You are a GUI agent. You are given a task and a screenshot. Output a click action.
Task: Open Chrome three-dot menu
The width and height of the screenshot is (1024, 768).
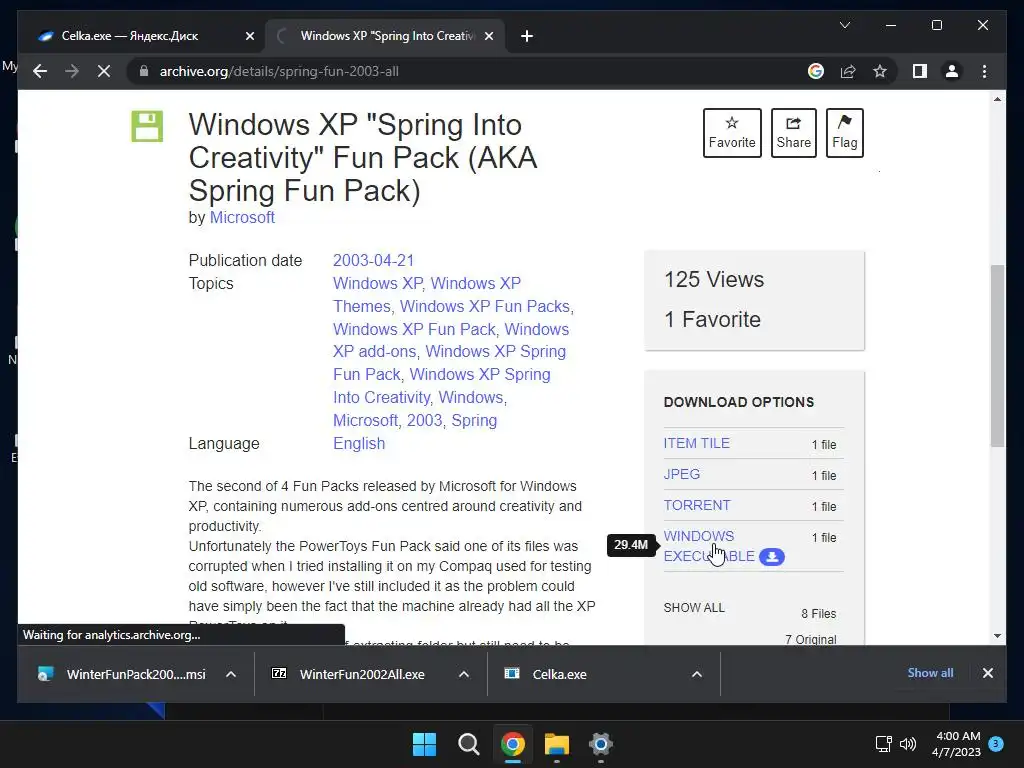click(984, 71)
